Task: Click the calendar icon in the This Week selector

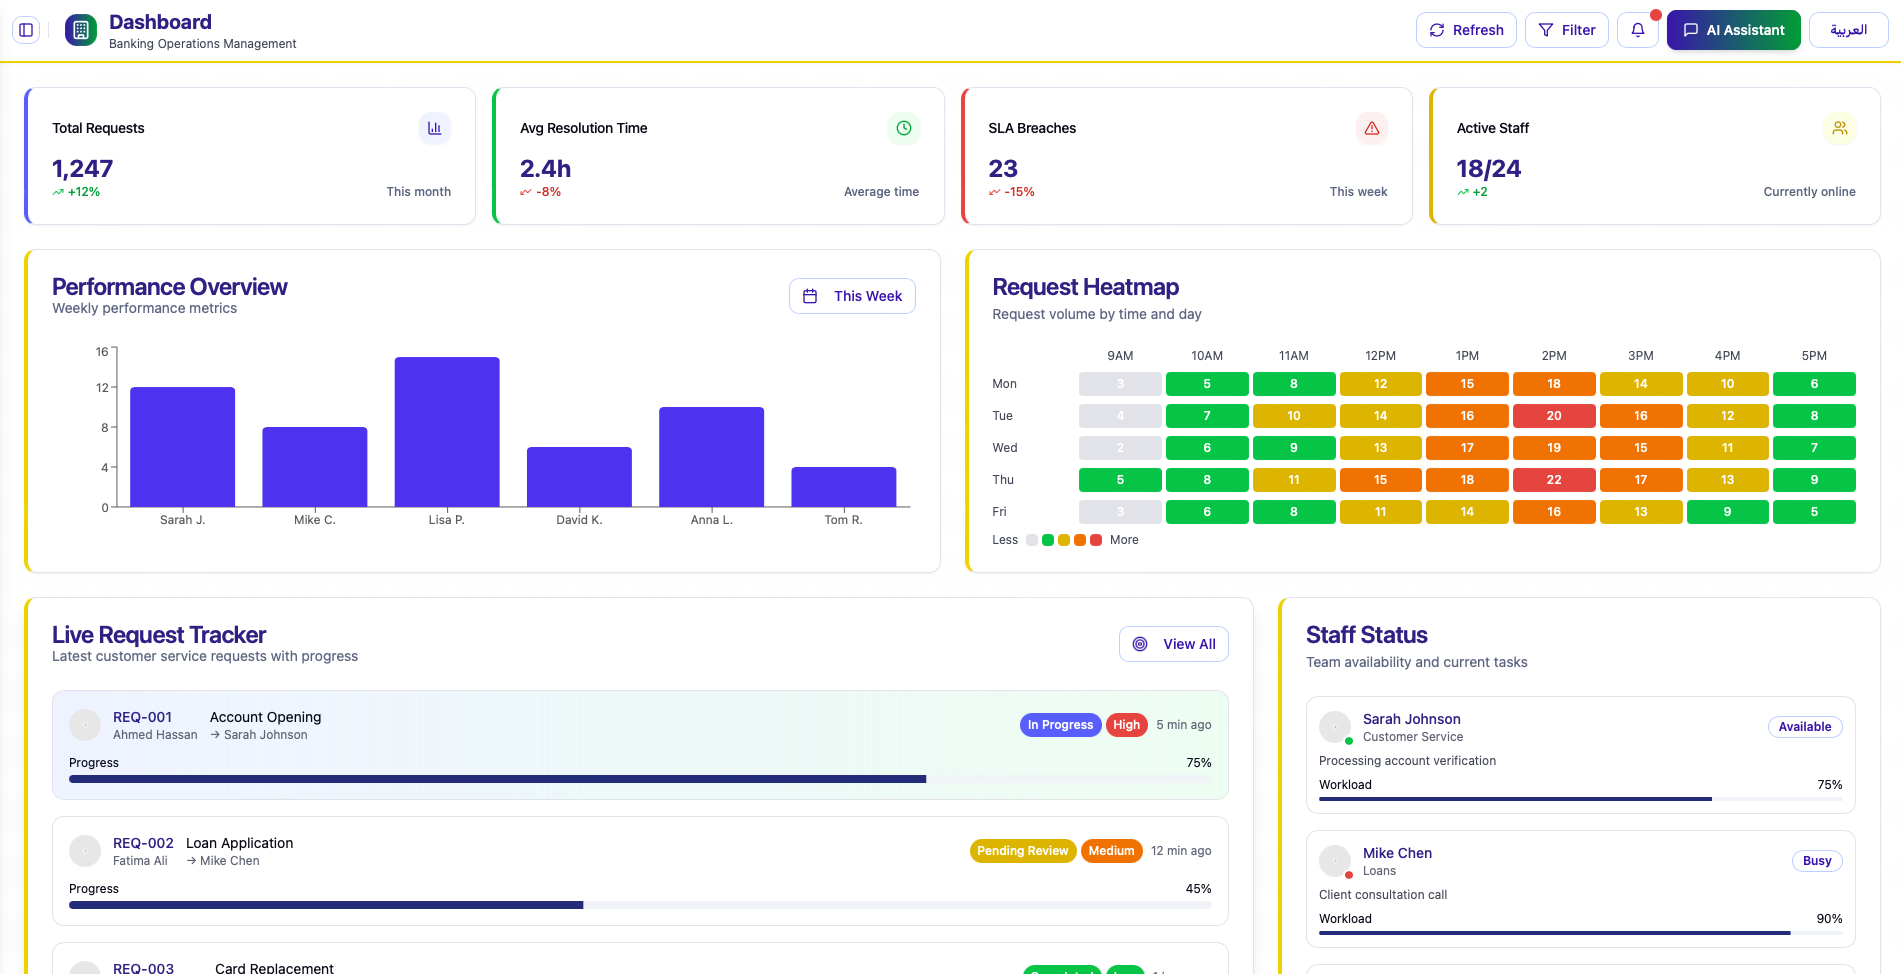Action: [x=811, y=296]
